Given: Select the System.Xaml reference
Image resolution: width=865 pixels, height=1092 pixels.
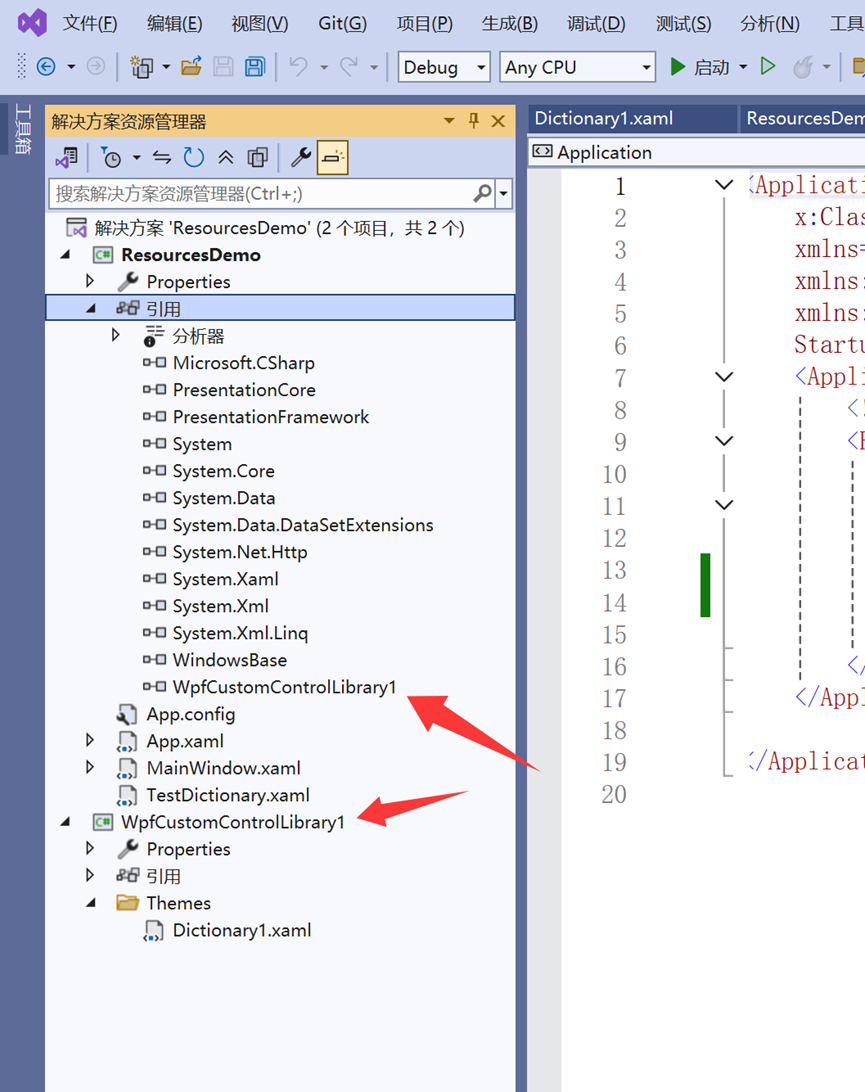Looking at the screenshot, I should pos(225,579).
